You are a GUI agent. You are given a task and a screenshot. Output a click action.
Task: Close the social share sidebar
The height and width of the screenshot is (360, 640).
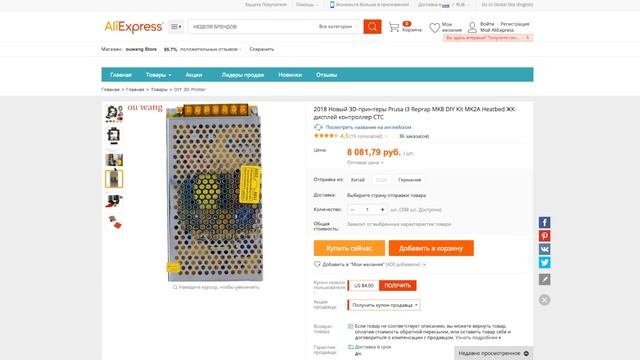pos(544,300)
